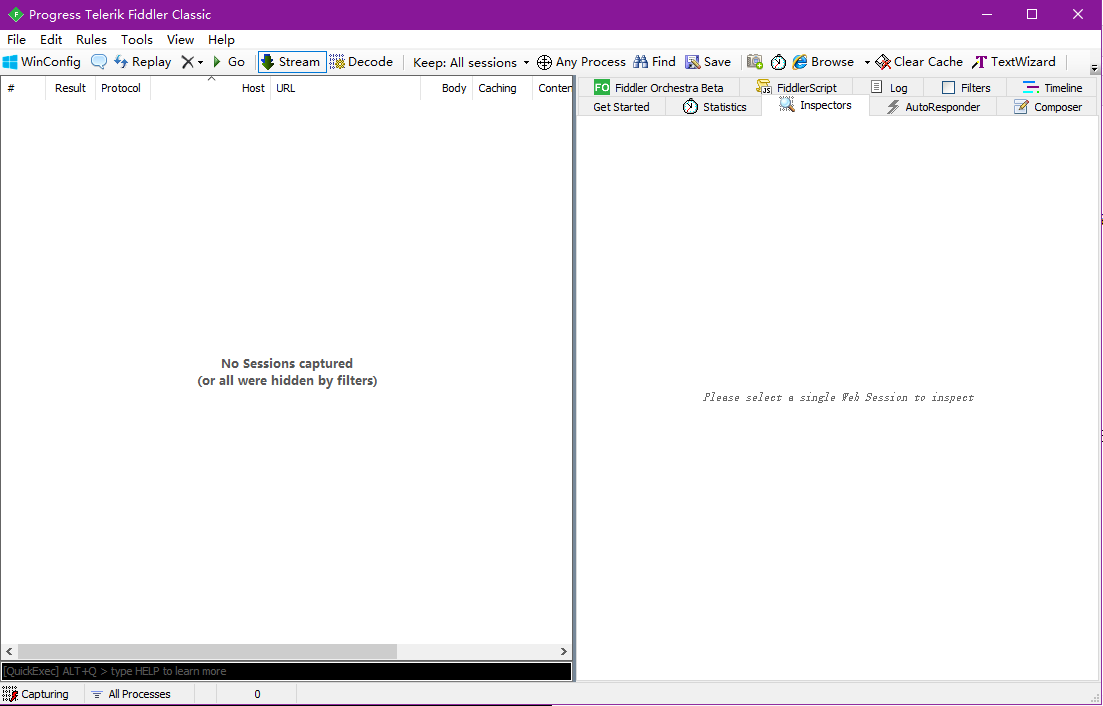The image size is (1103, 706).
Task: Open Find sessions dialog
Action: tap(654, 62)
